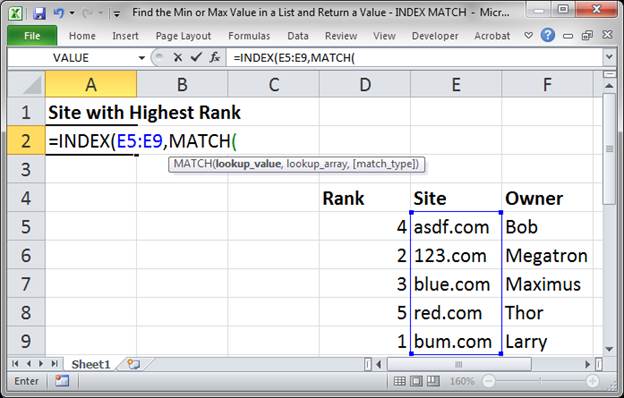Click MATCH function name in tooltip
This screenshot has height=398, width=624.
click(193, 164)
